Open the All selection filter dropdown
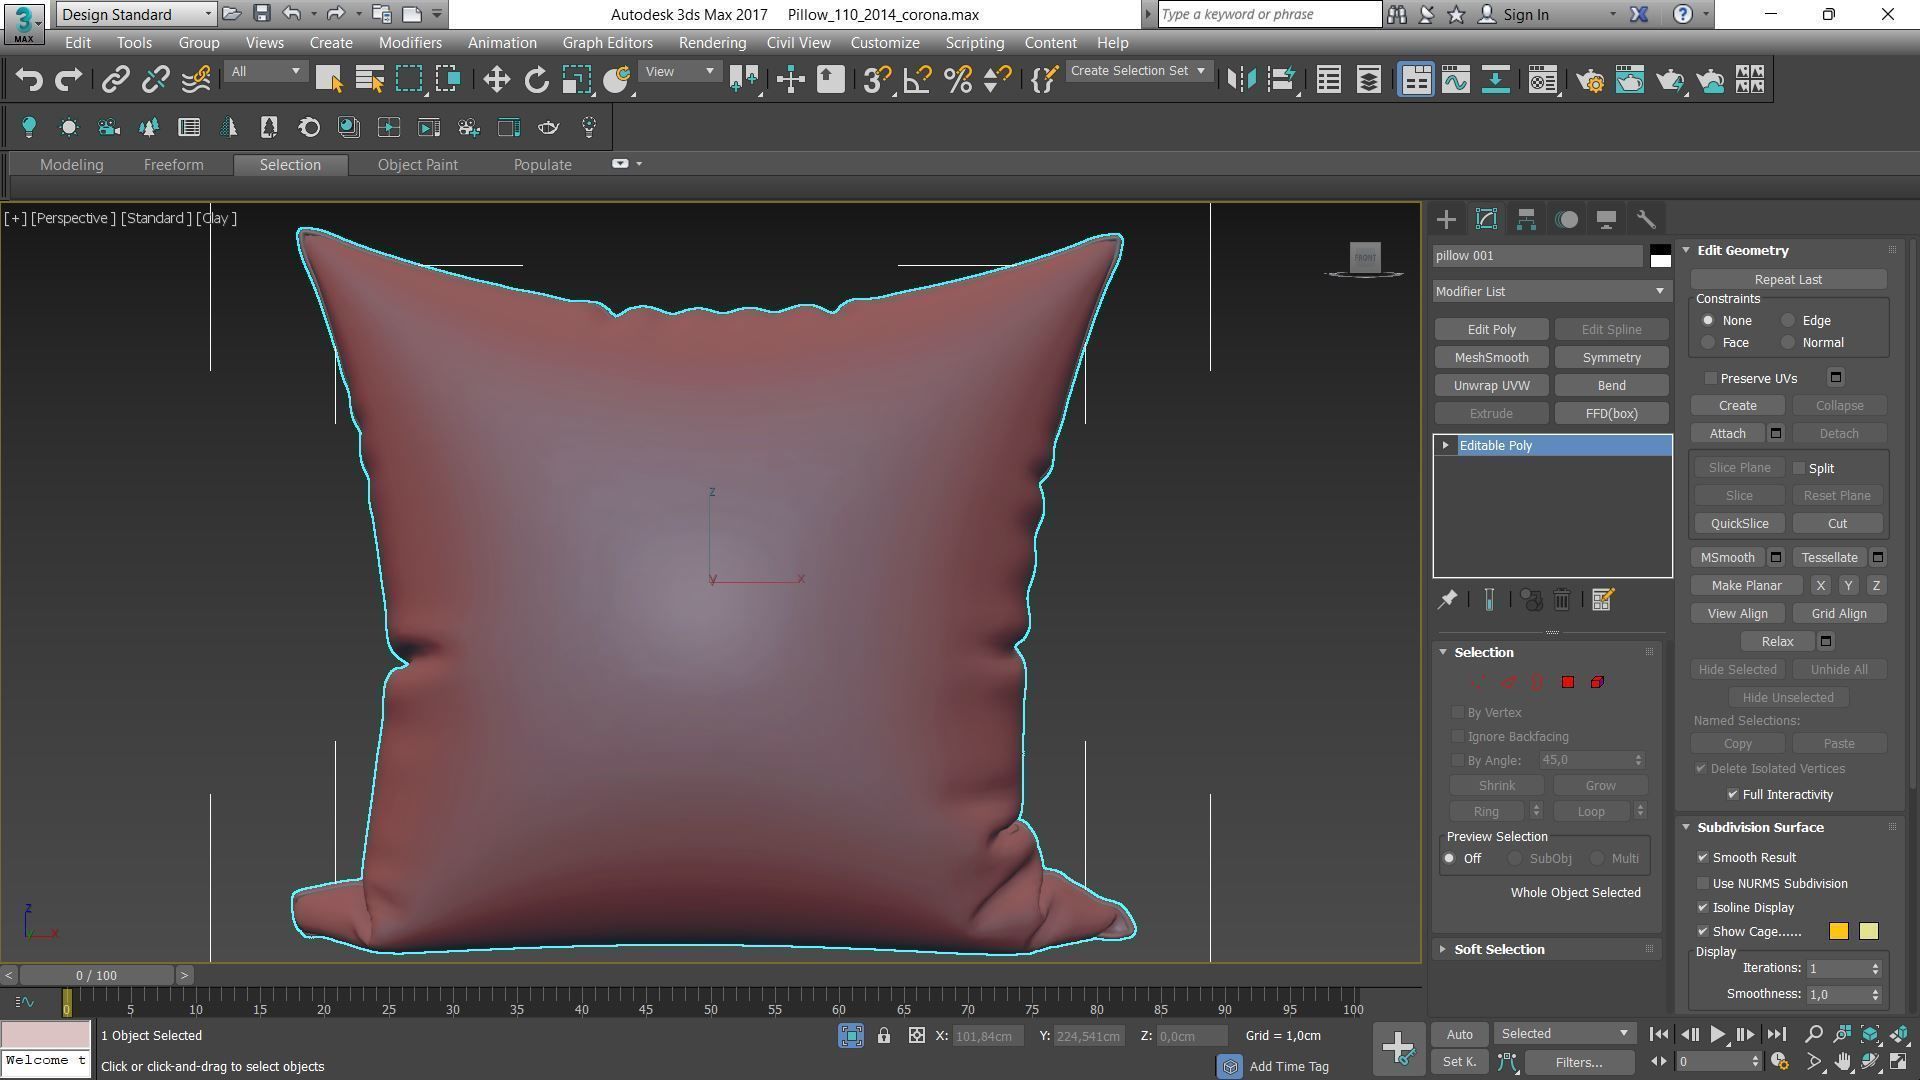This screenshot has width=1920, height=1080. tap(265, 72)
